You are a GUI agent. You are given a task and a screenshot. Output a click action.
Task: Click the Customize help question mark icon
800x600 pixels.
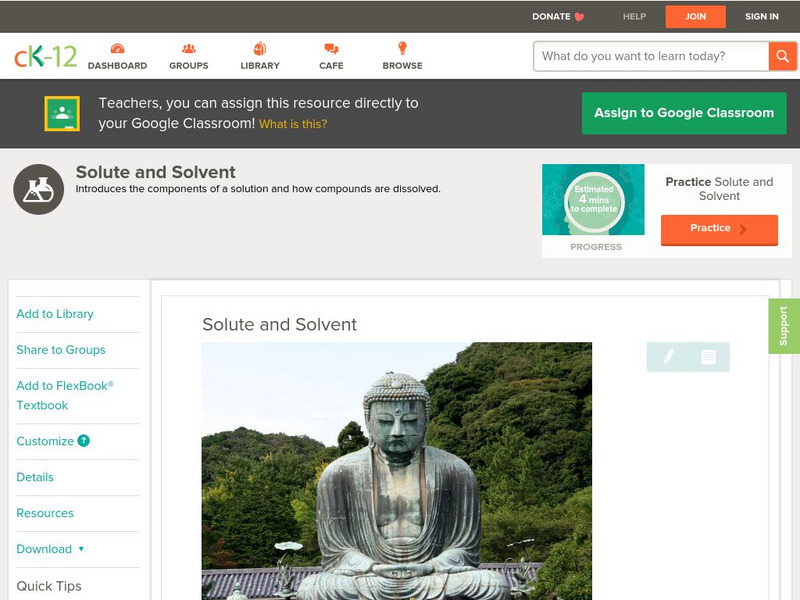84,441
